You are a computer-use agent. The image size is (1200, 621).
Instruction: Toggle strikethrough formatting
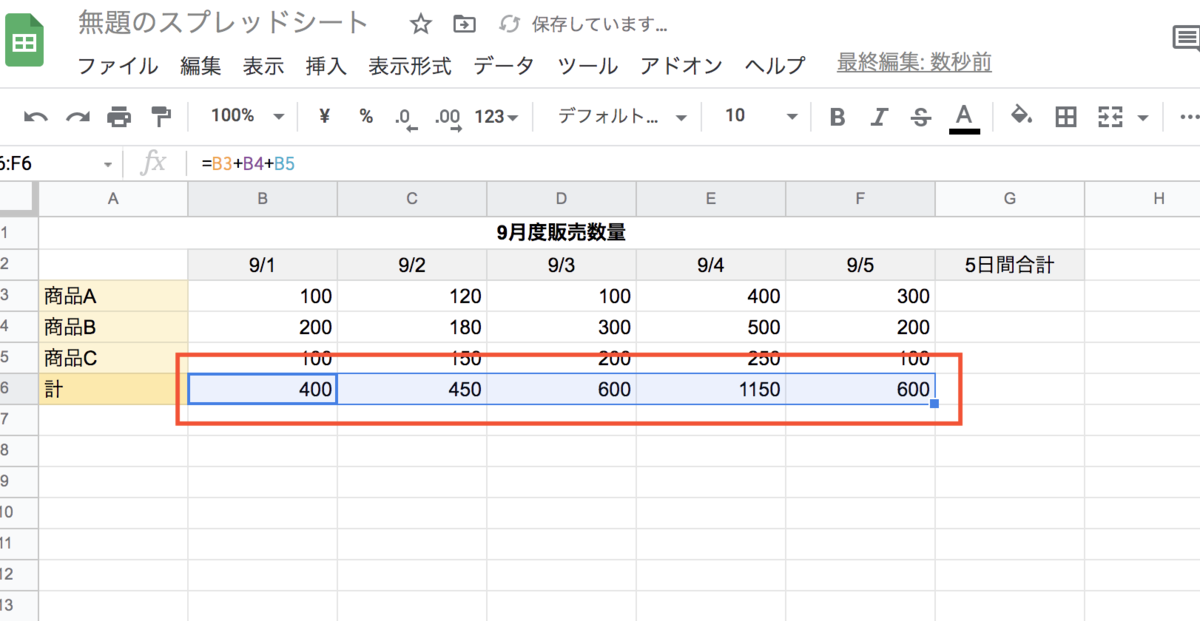tap(920, 116)
